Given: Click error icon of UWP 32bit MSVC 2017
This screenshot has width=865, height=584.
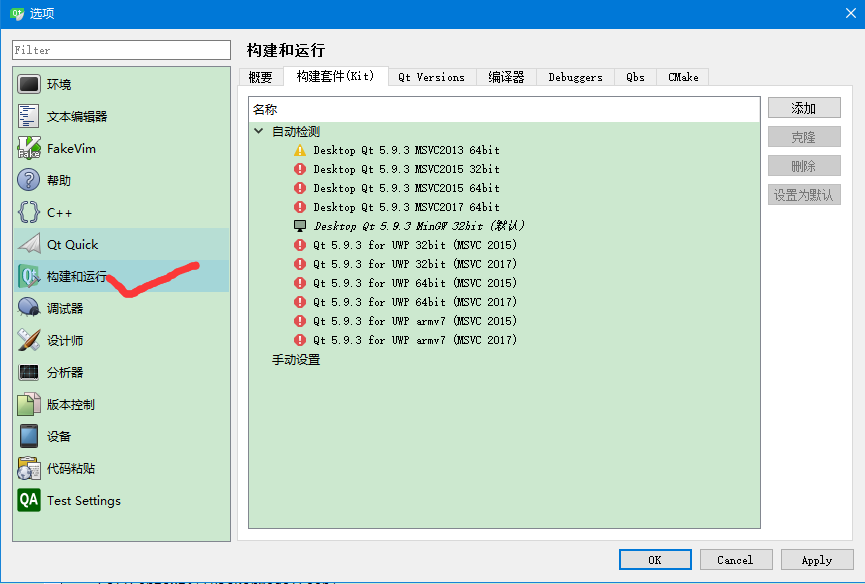Looking at the screenshot, I should (300, 264).
